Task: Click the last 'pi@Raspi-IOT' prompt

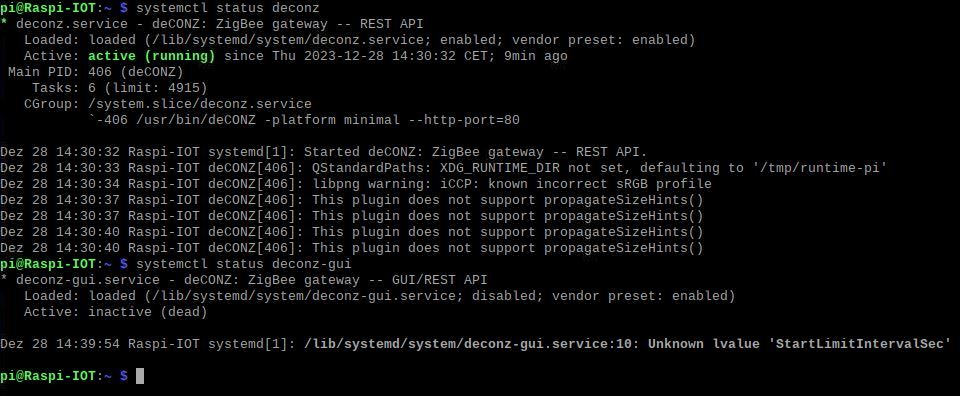Action: point(48,376)
